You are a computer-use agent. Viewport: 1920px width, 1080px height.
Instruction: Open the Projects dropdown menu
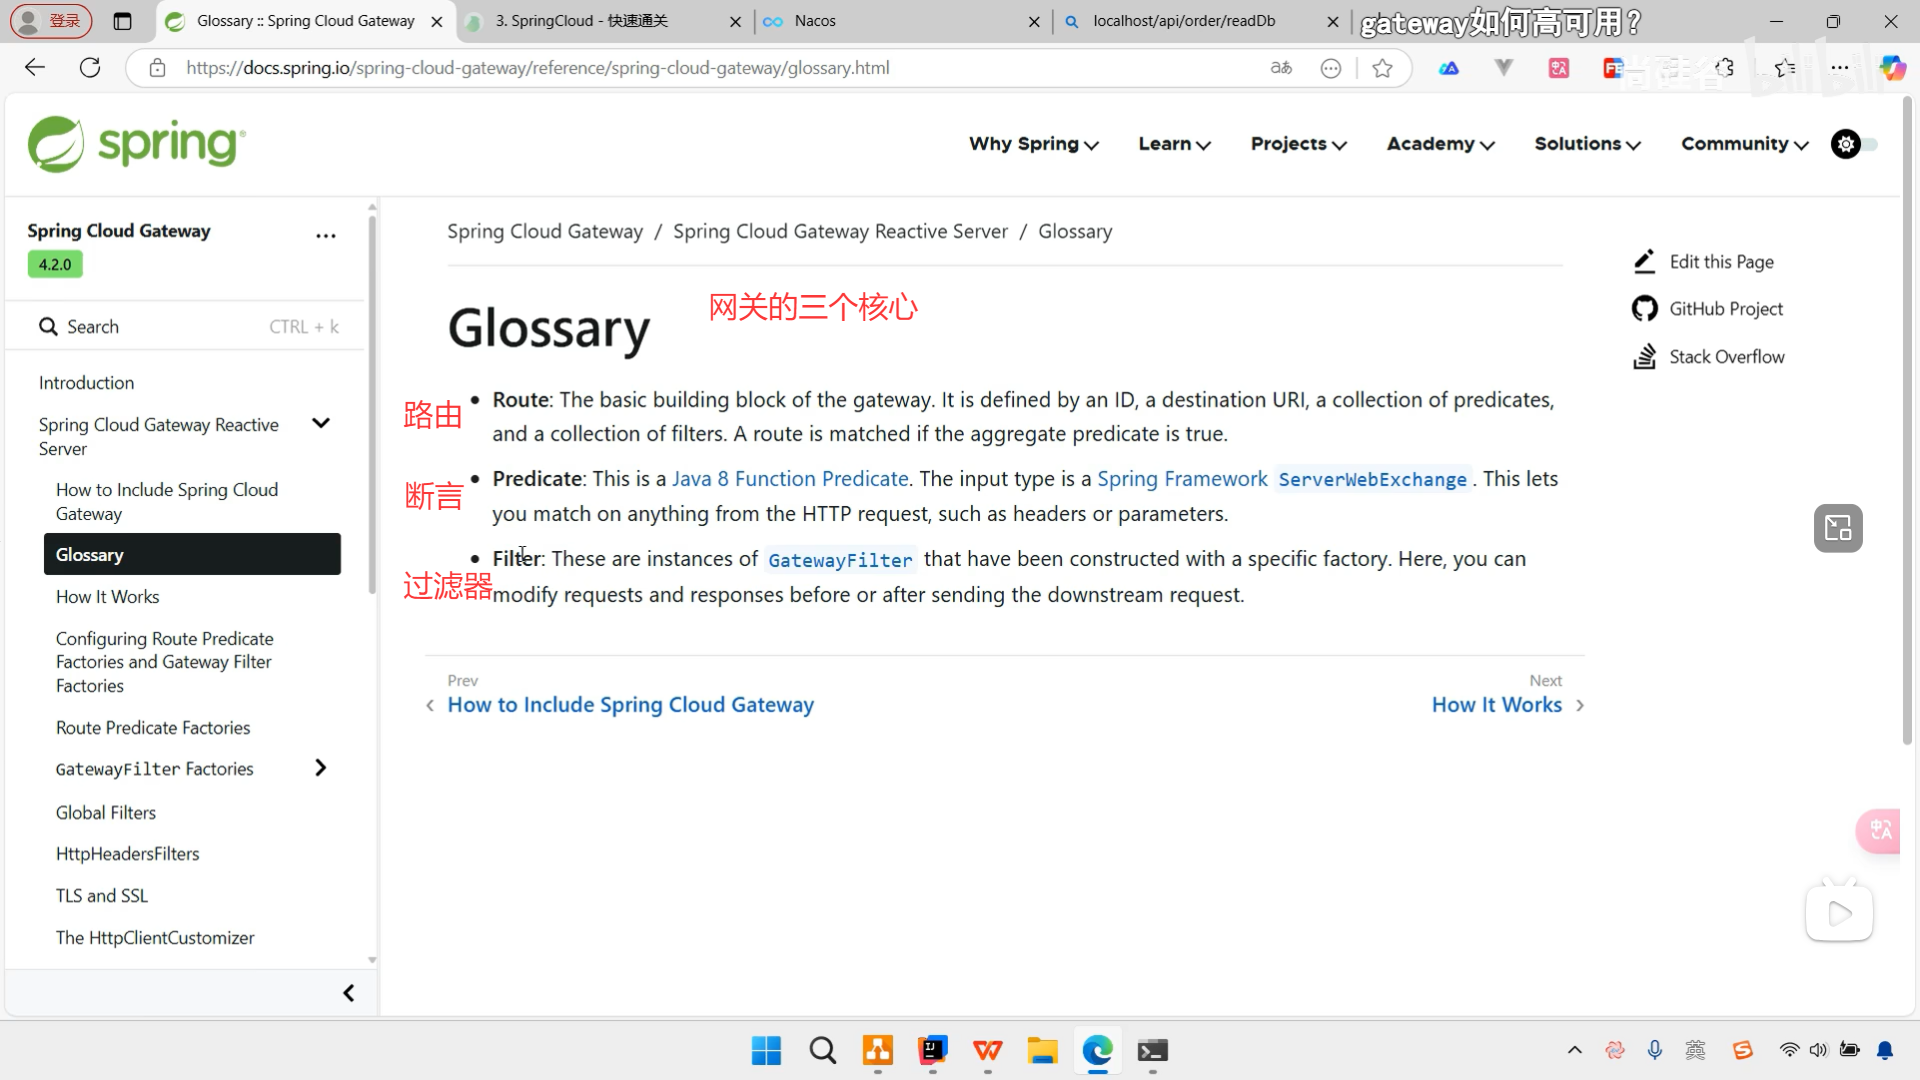(x=1298, y=144)
